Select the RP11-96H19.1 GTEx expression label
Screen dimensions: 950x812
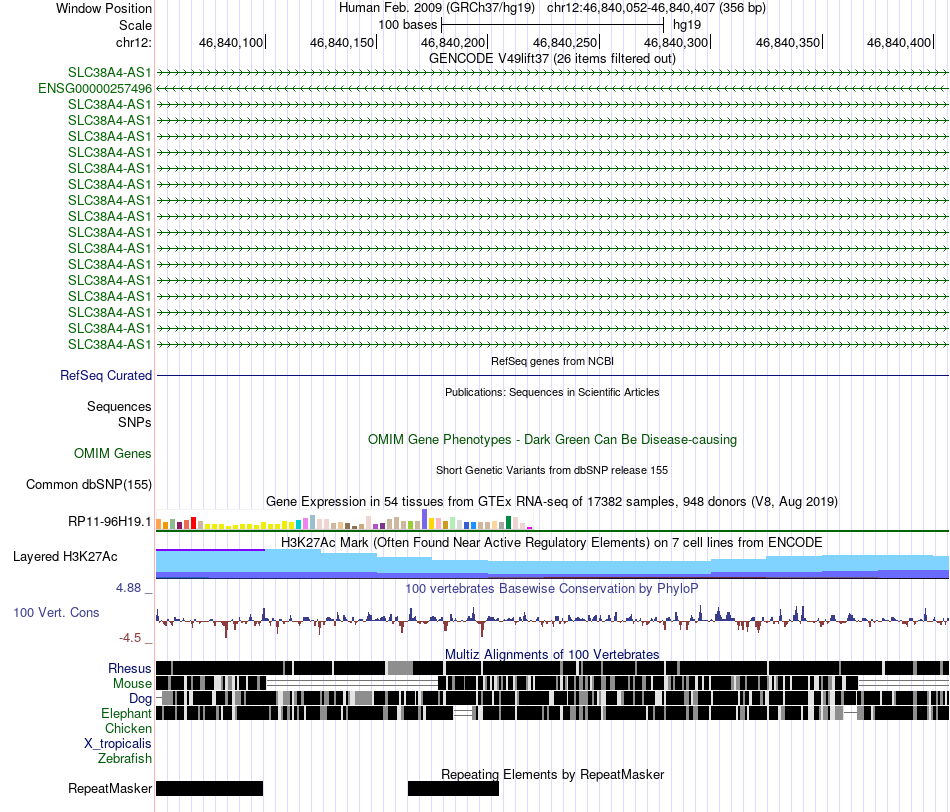(x=110, y=521)
